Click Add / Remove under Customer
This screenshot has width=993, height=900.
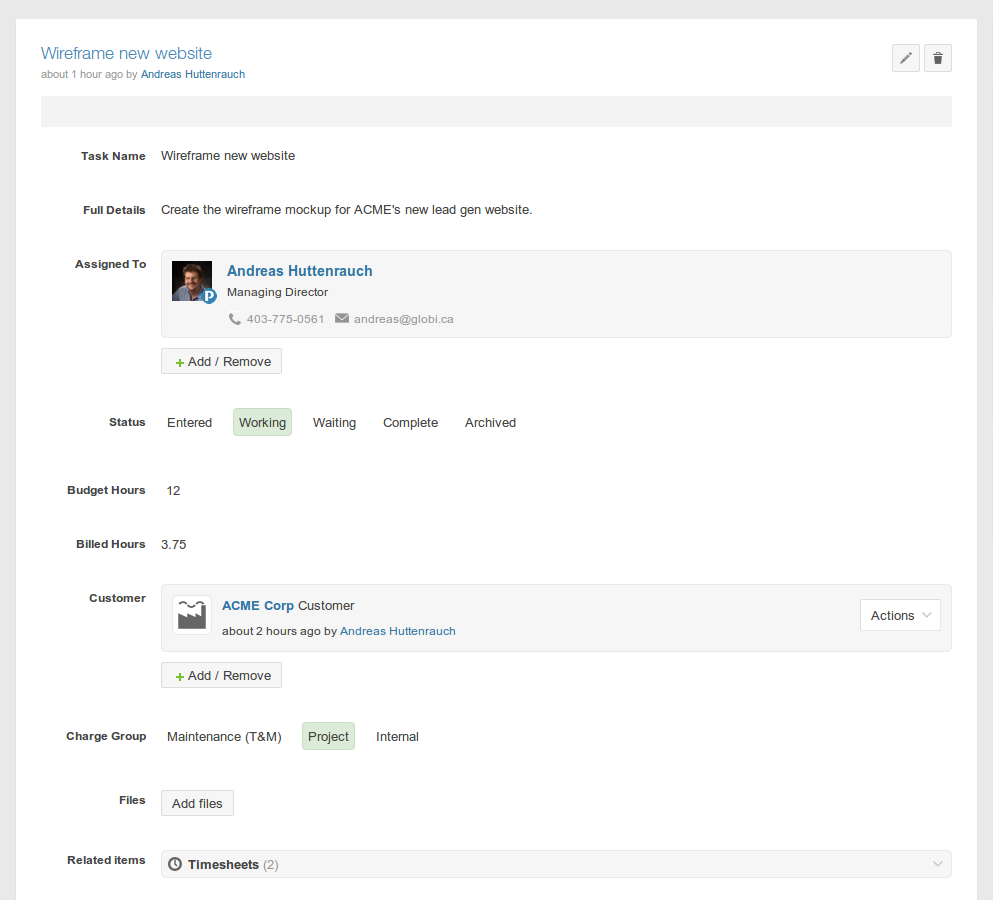point(221,675)
